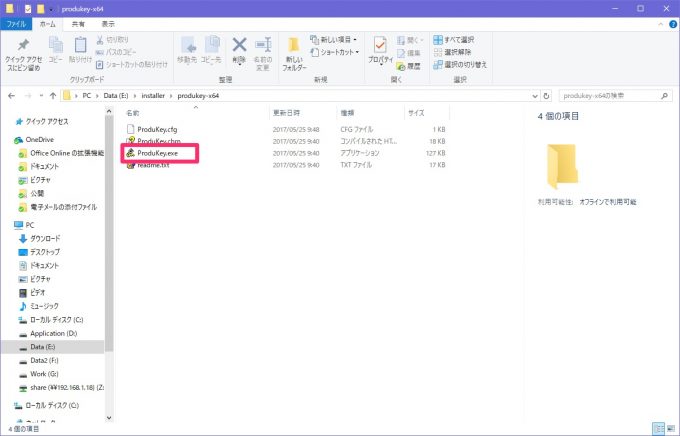The image size is (680, 436).
Task: Expand the PC breadcrumb arrow
Action: pos(97,96)
